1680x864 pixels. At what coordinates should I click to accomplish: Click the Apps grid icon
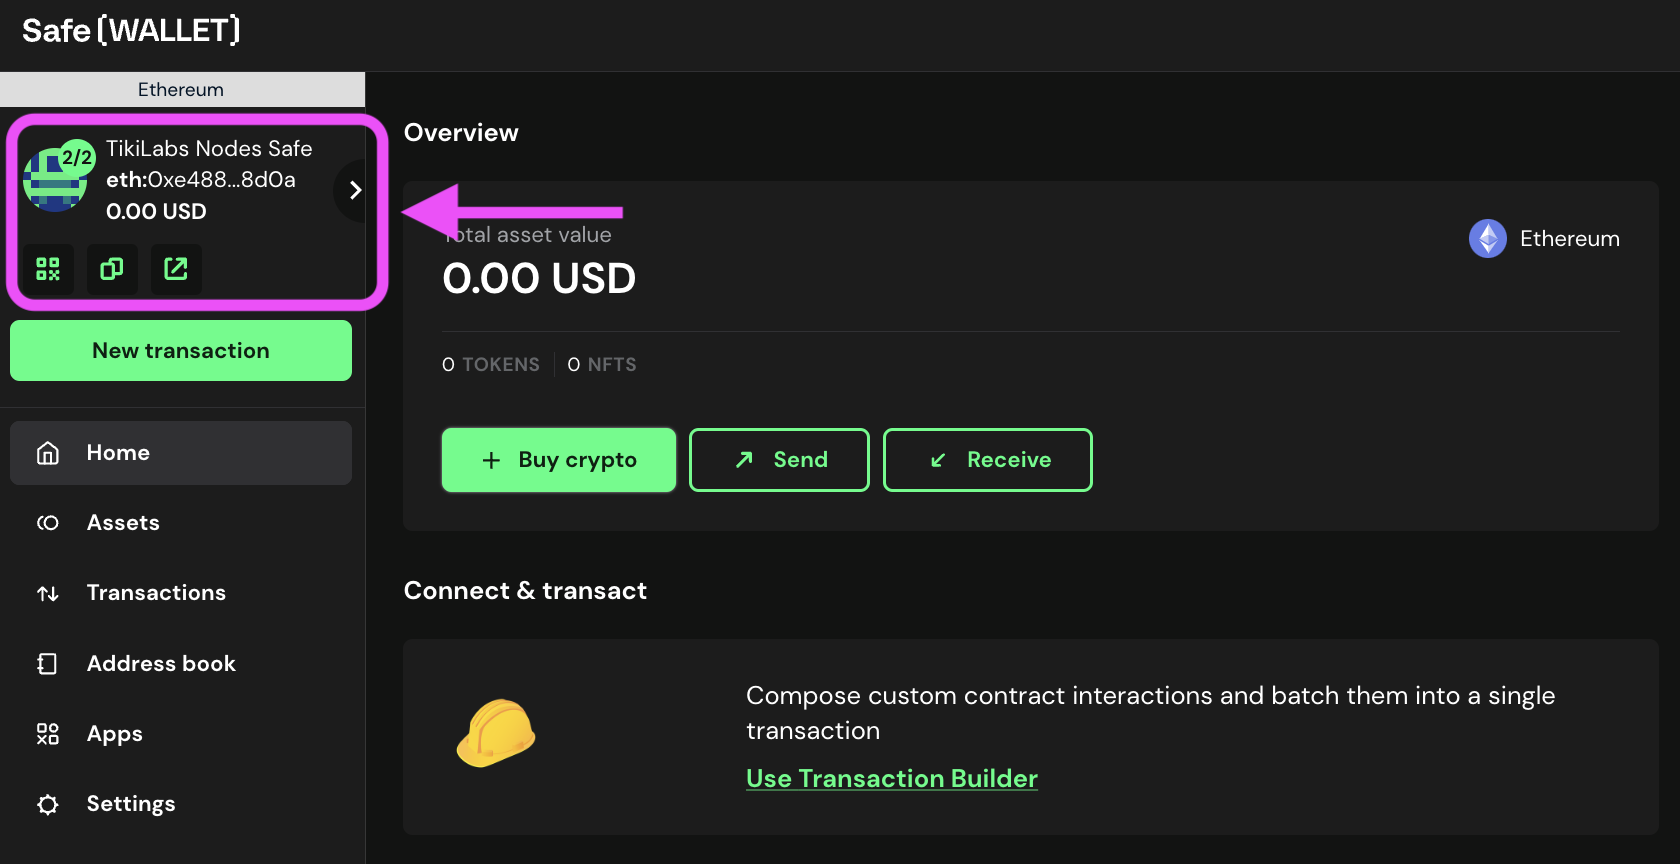coord(48,734)
